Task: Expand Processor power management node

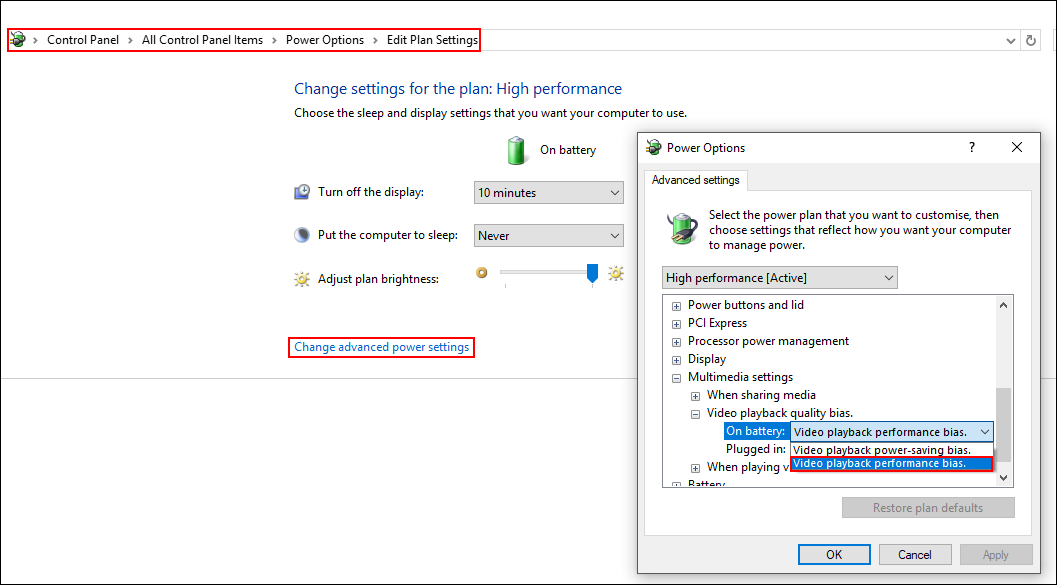Action: point(676,342)
